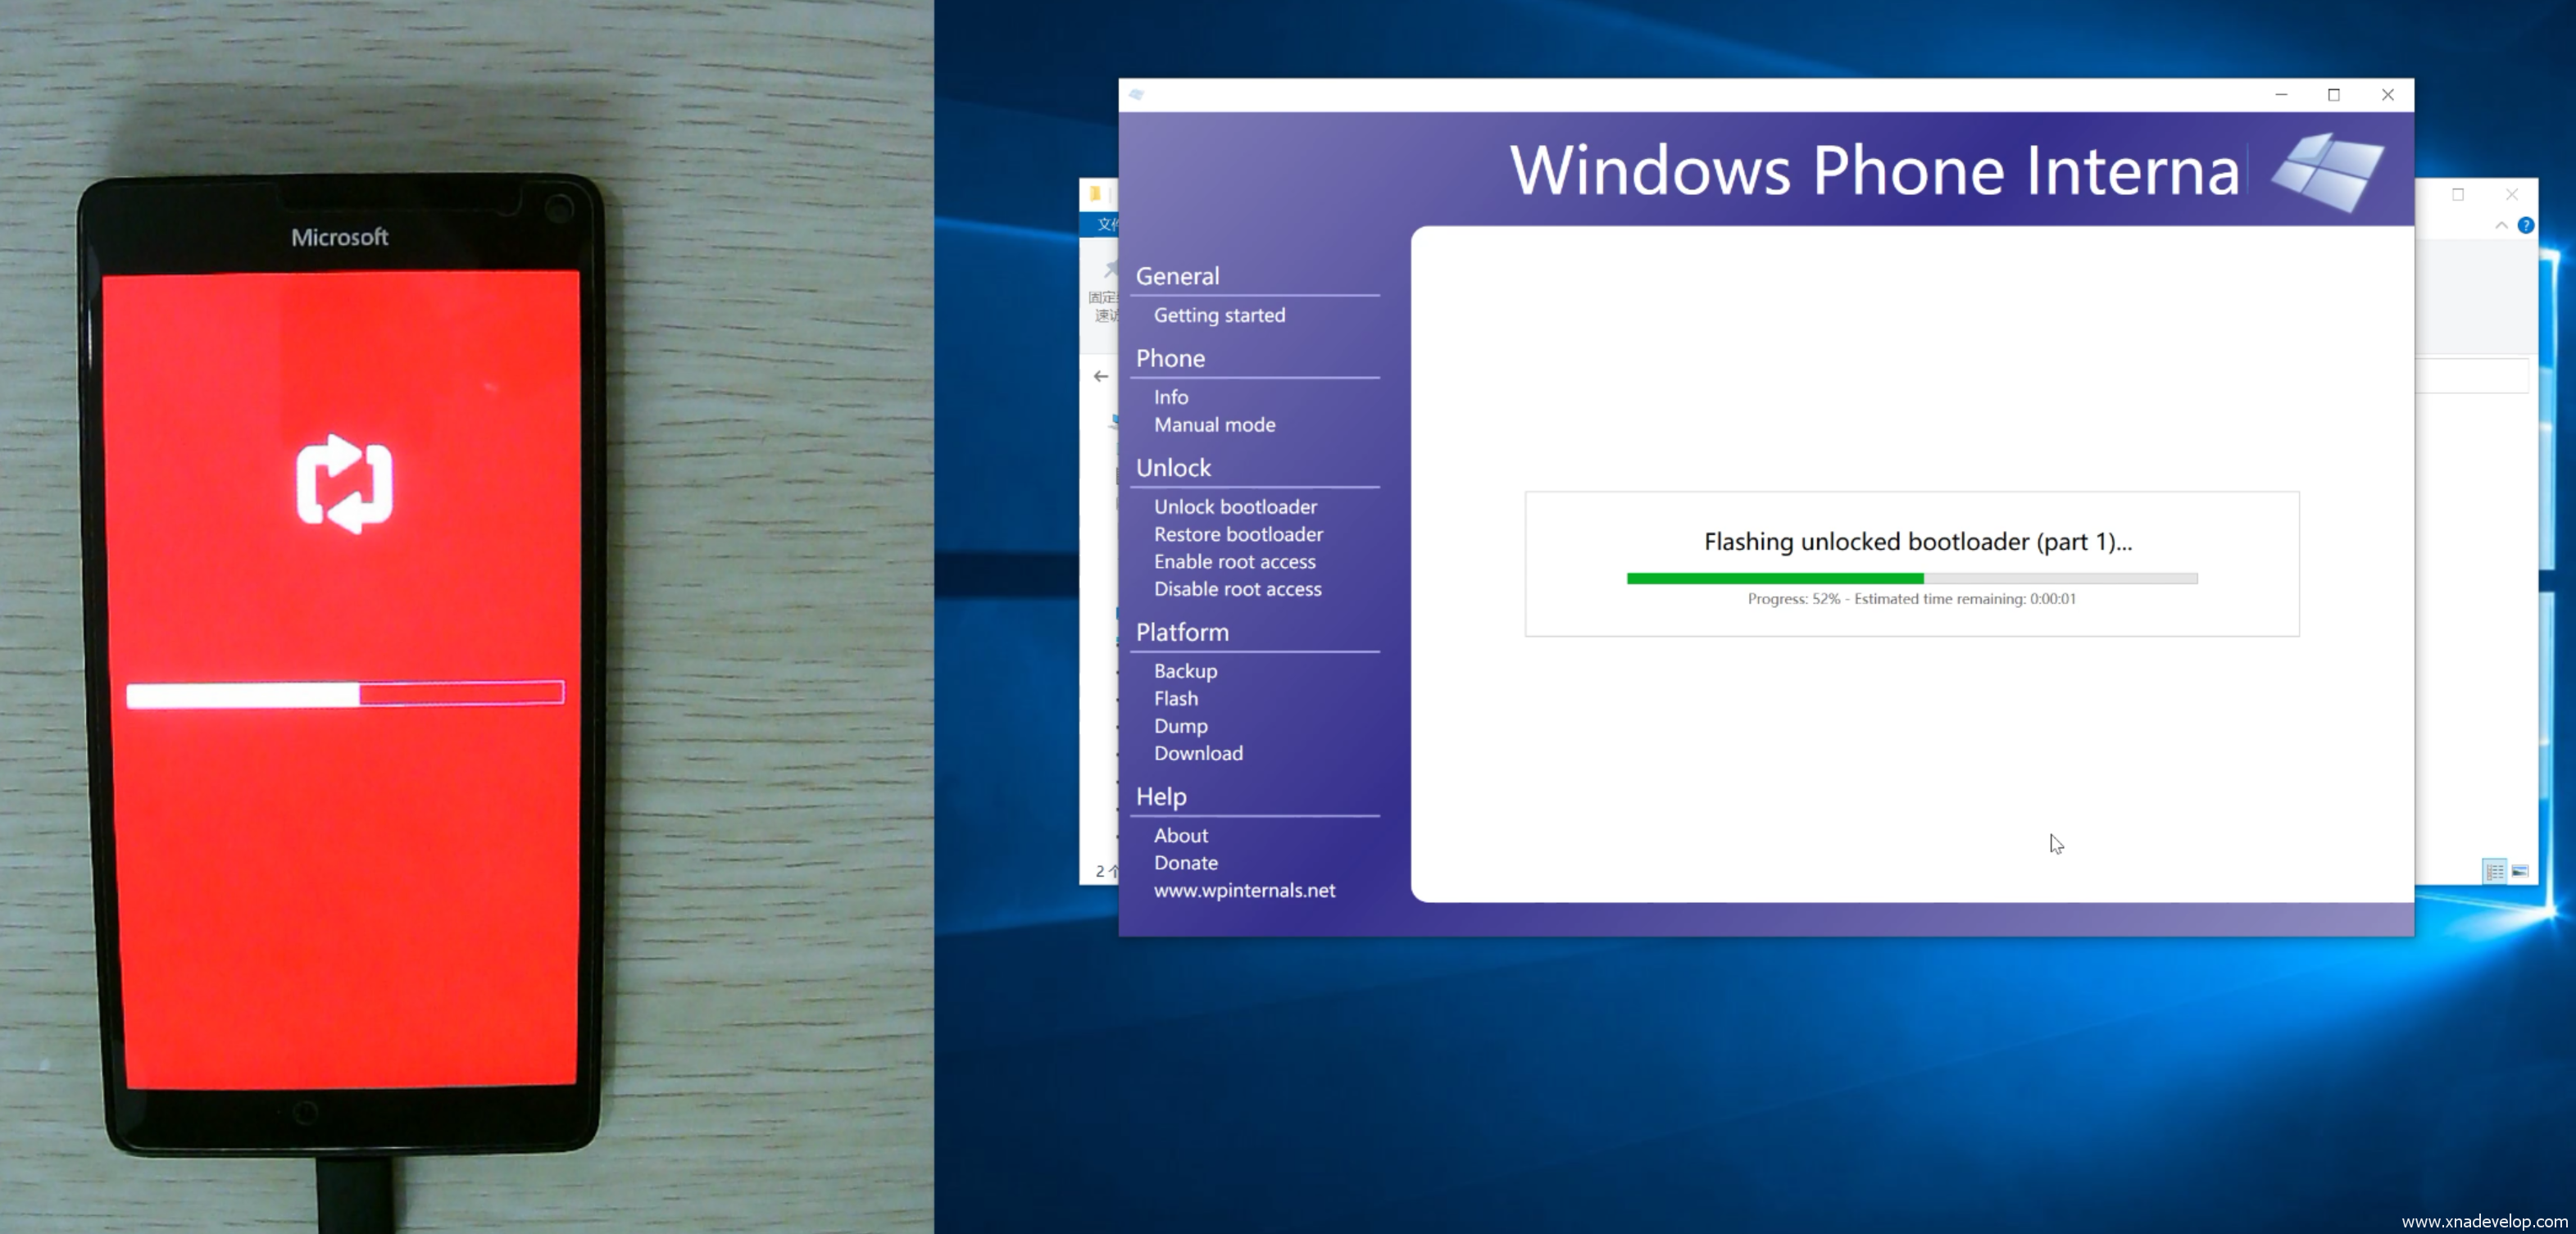Collapse the Explorer ribbon chevron
Screen dimensions: 2576x1234
click(x=2501, y=225)
